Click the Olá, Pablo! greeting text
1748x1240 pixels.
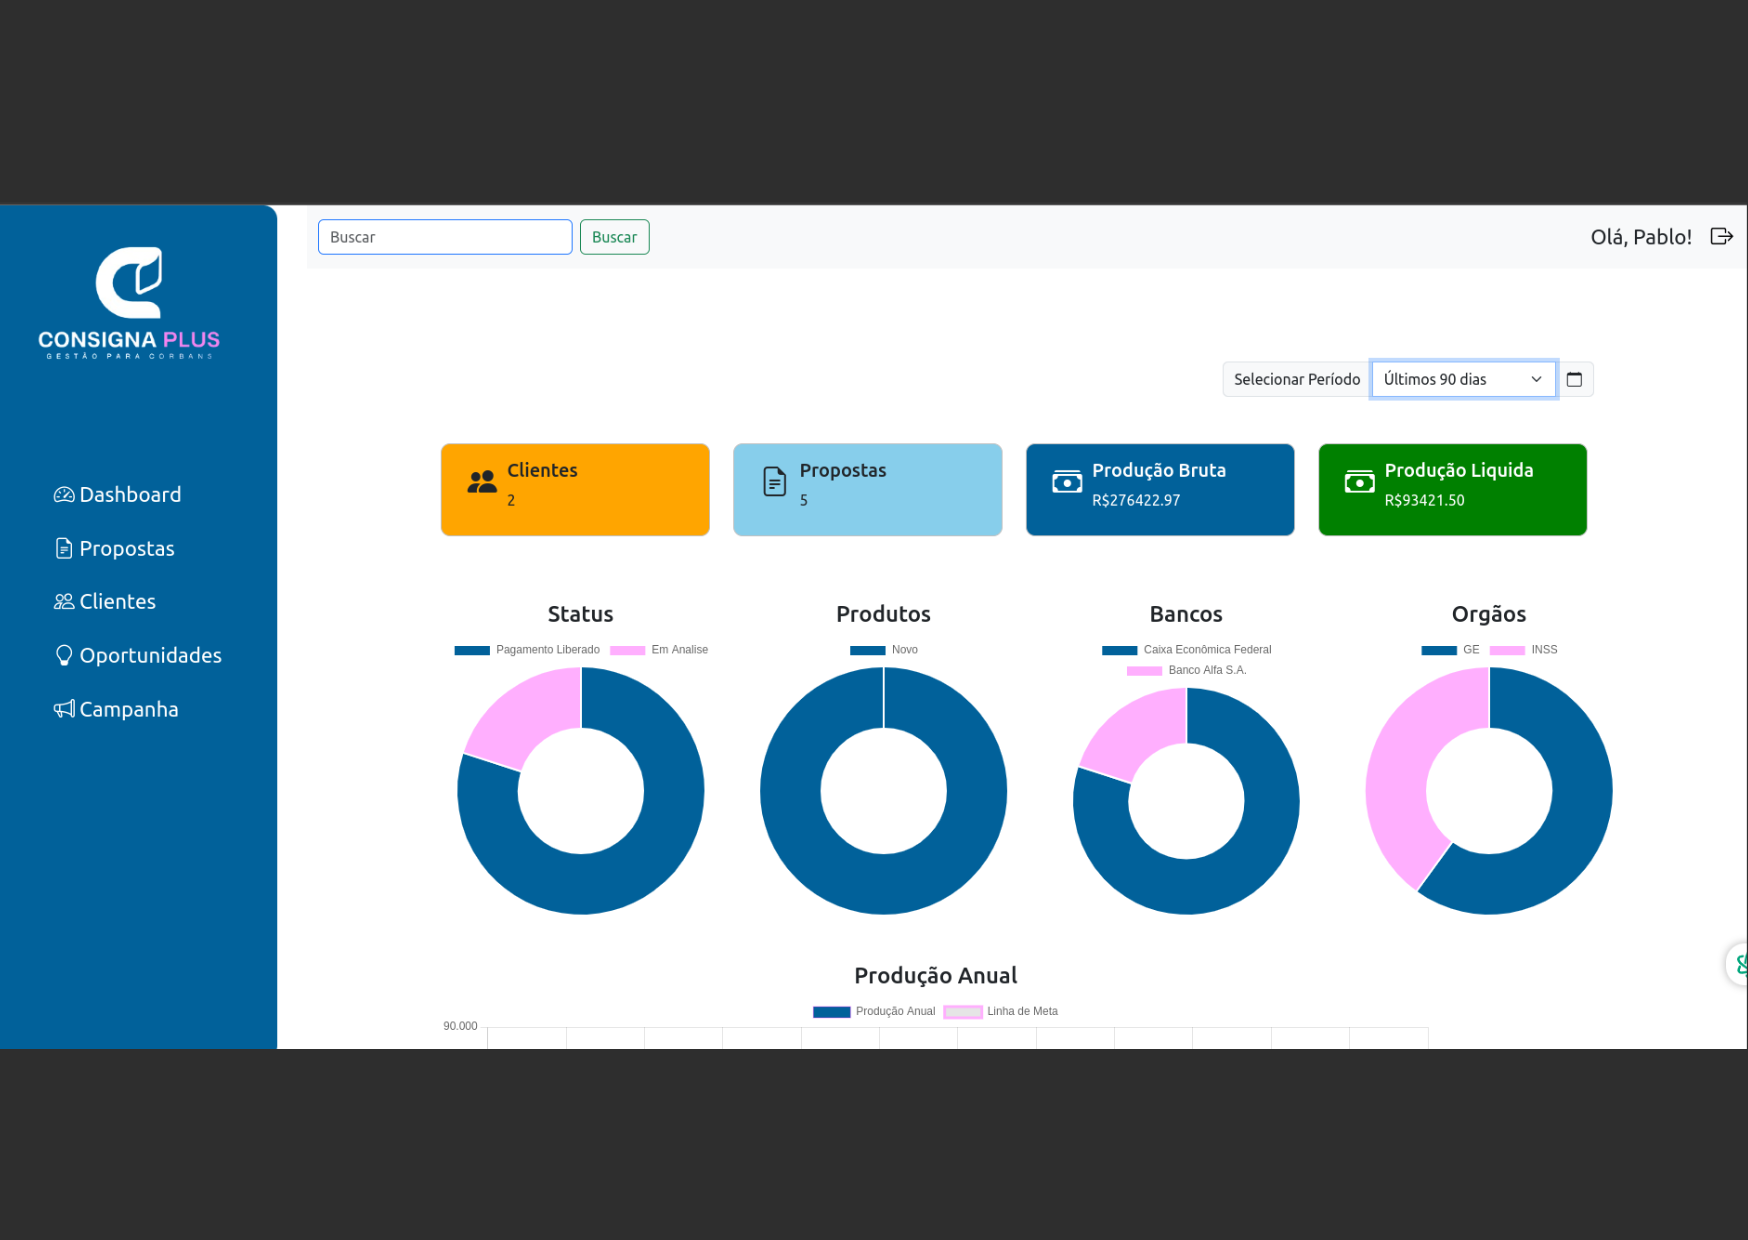coord(1641,237)
